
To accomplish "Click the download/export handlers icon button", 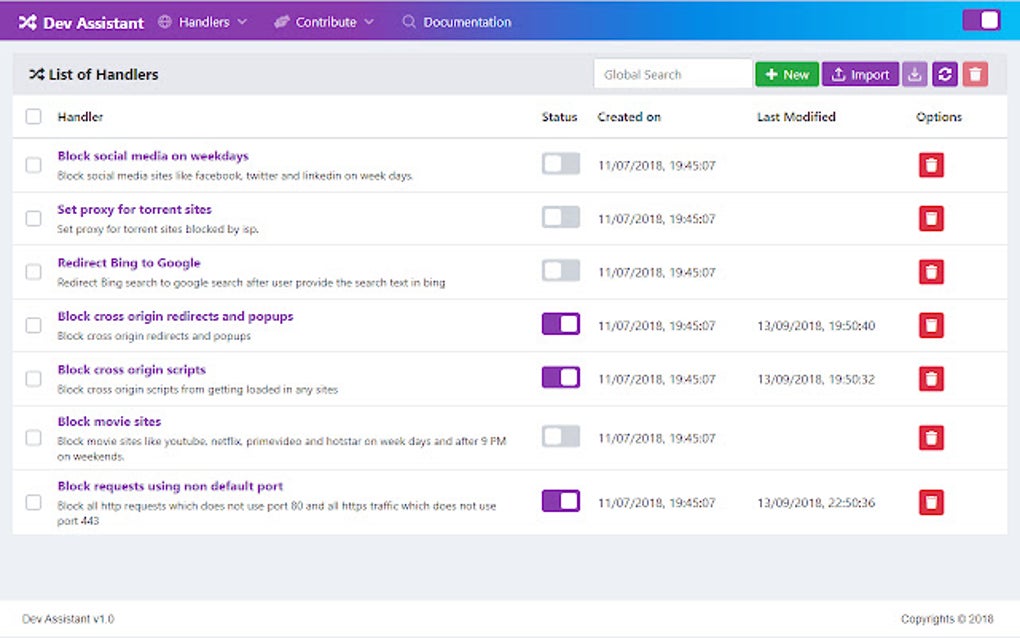I will point(915,74).
